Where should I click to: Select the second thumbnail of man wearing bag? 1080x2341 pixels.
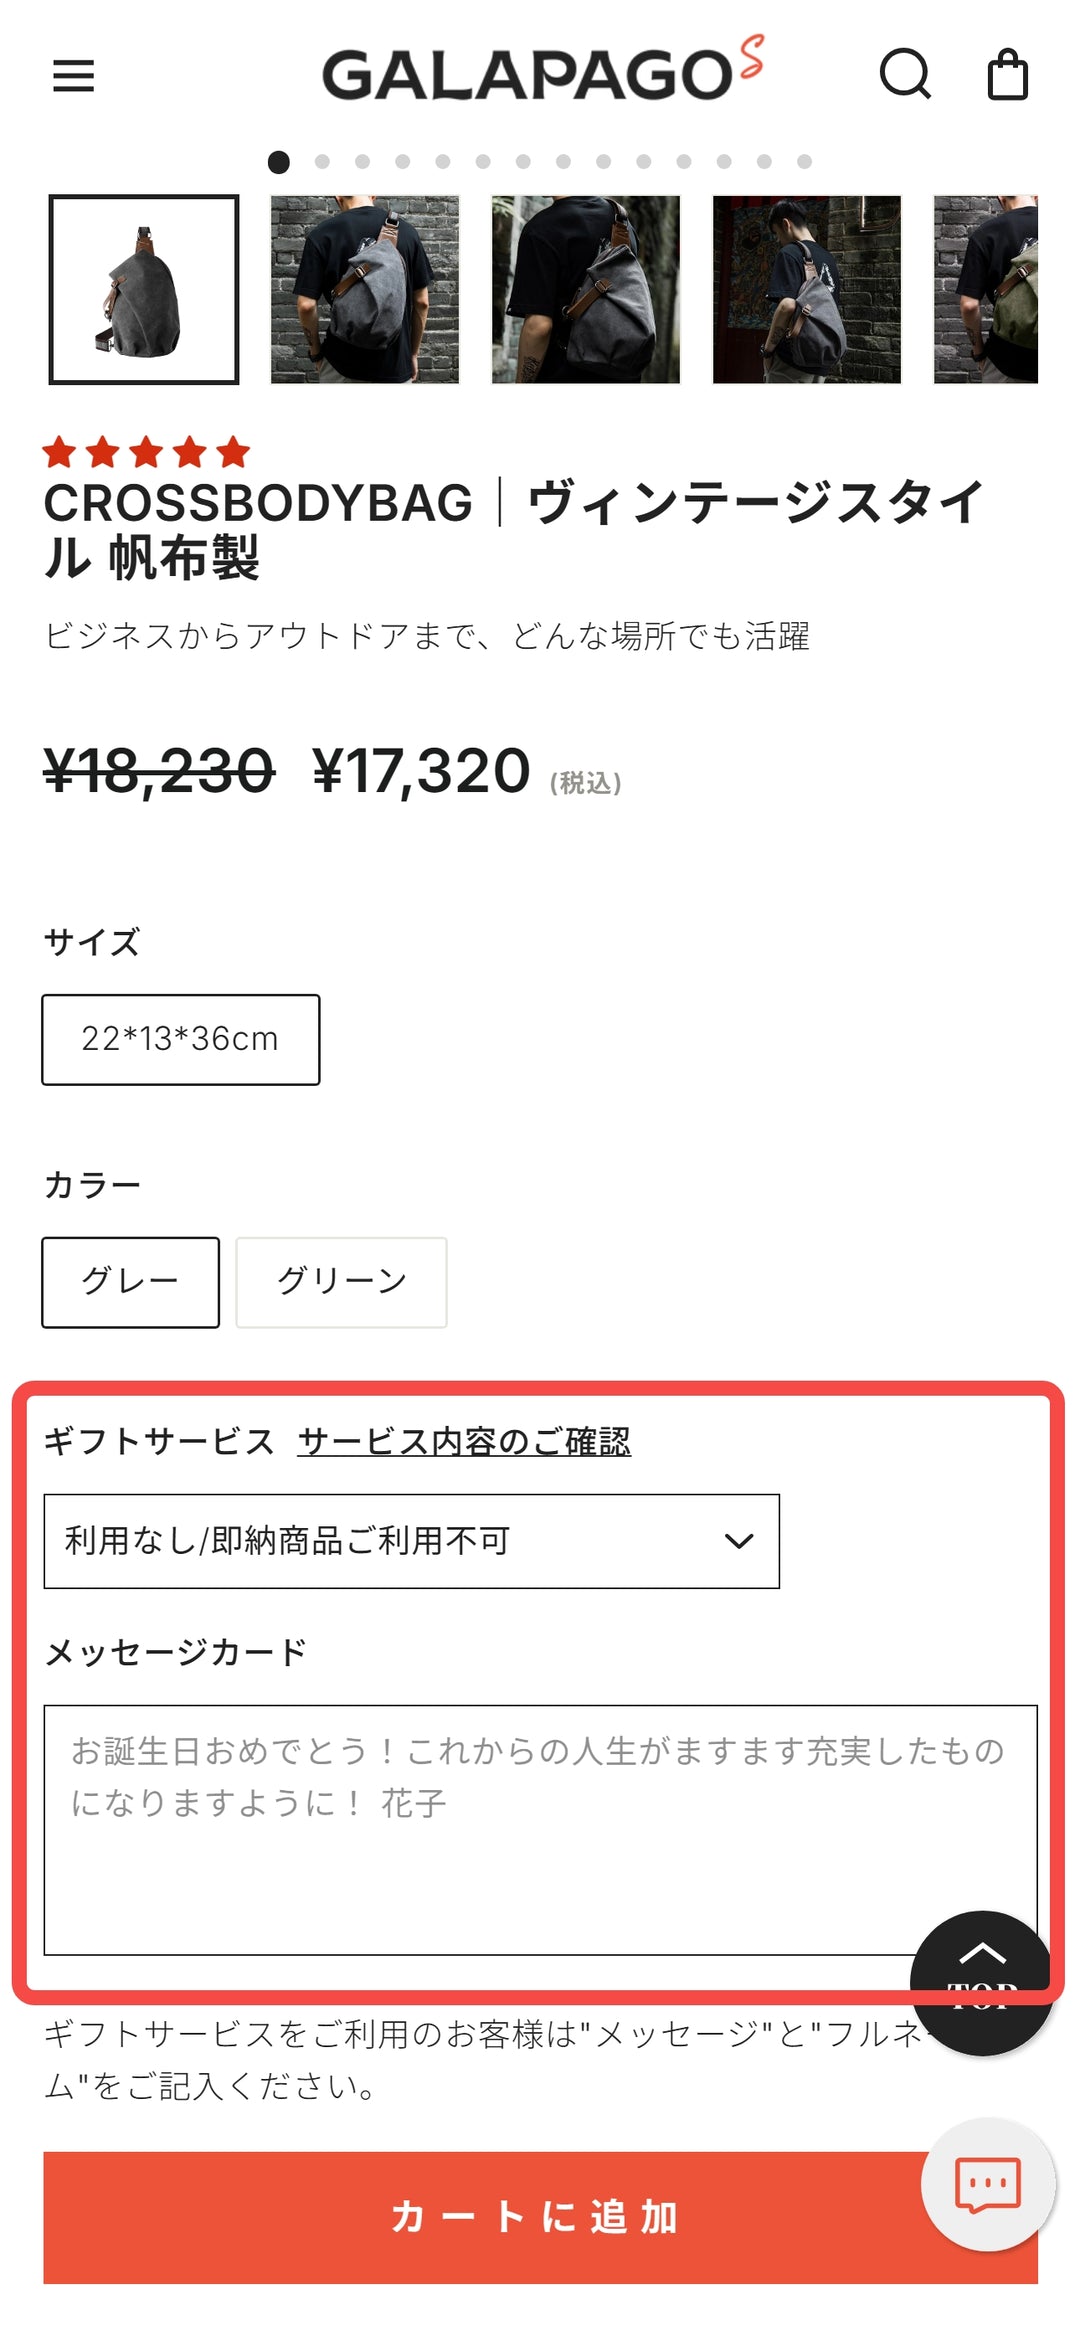click(x=365, y=289)
